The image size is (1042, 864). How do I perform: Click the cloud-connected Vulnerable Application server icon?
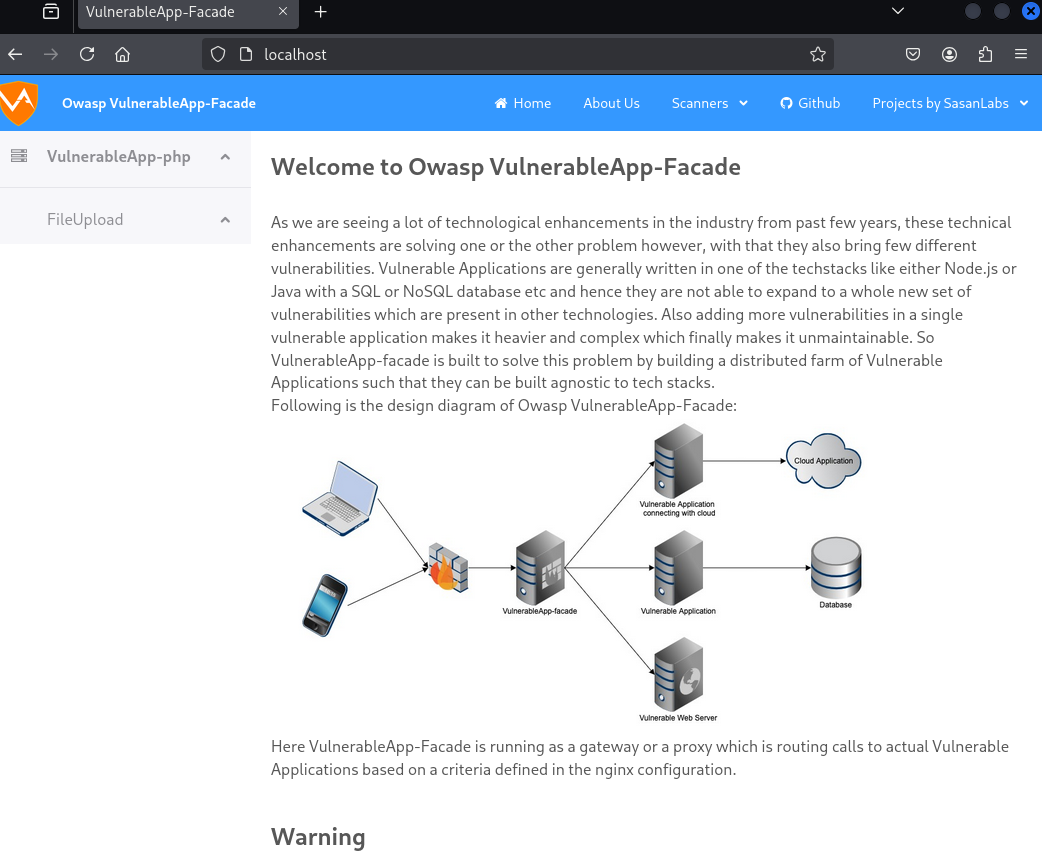click(x=678, y=461)
